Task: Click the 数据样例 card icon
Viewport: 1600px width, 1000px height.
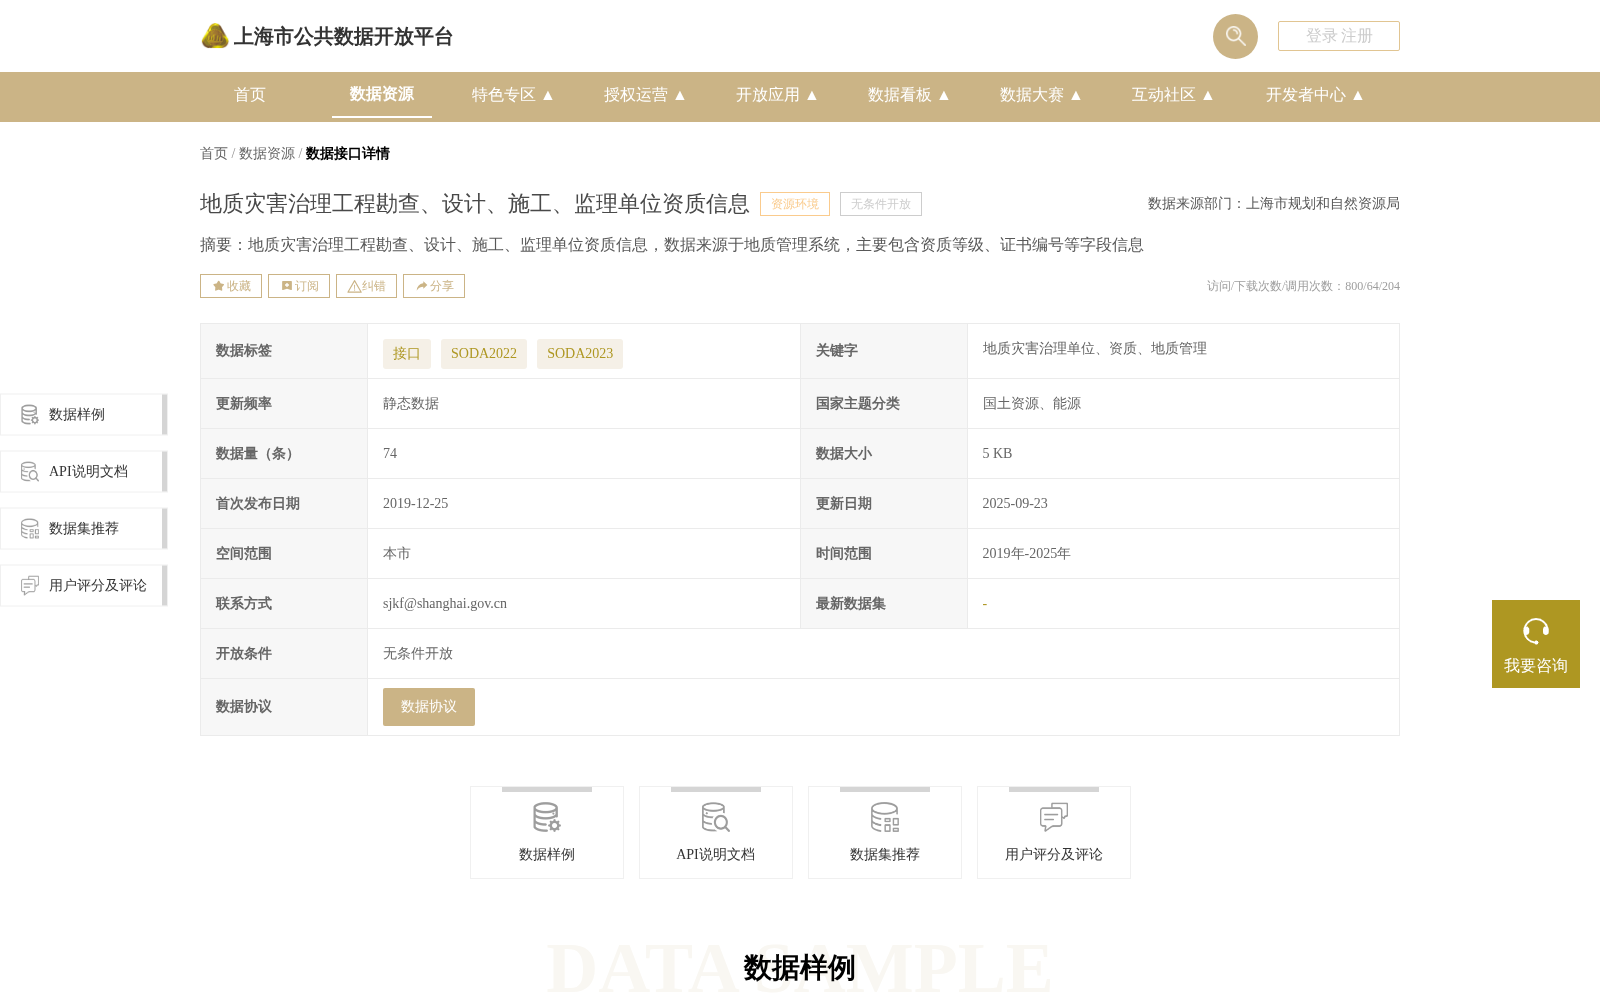Action: coord(547,818)
